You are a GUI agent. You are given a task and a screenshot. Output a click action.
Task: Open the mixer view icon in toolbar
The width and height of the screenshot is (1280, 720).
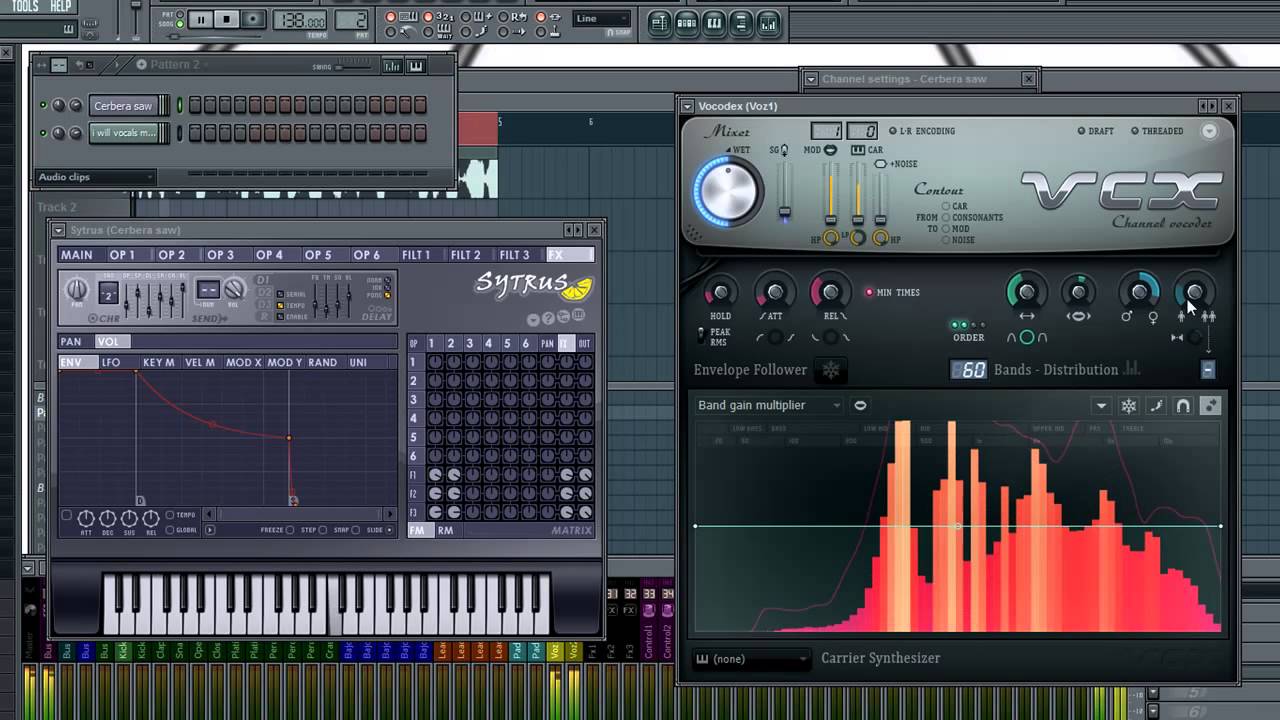tap(767, 23)
